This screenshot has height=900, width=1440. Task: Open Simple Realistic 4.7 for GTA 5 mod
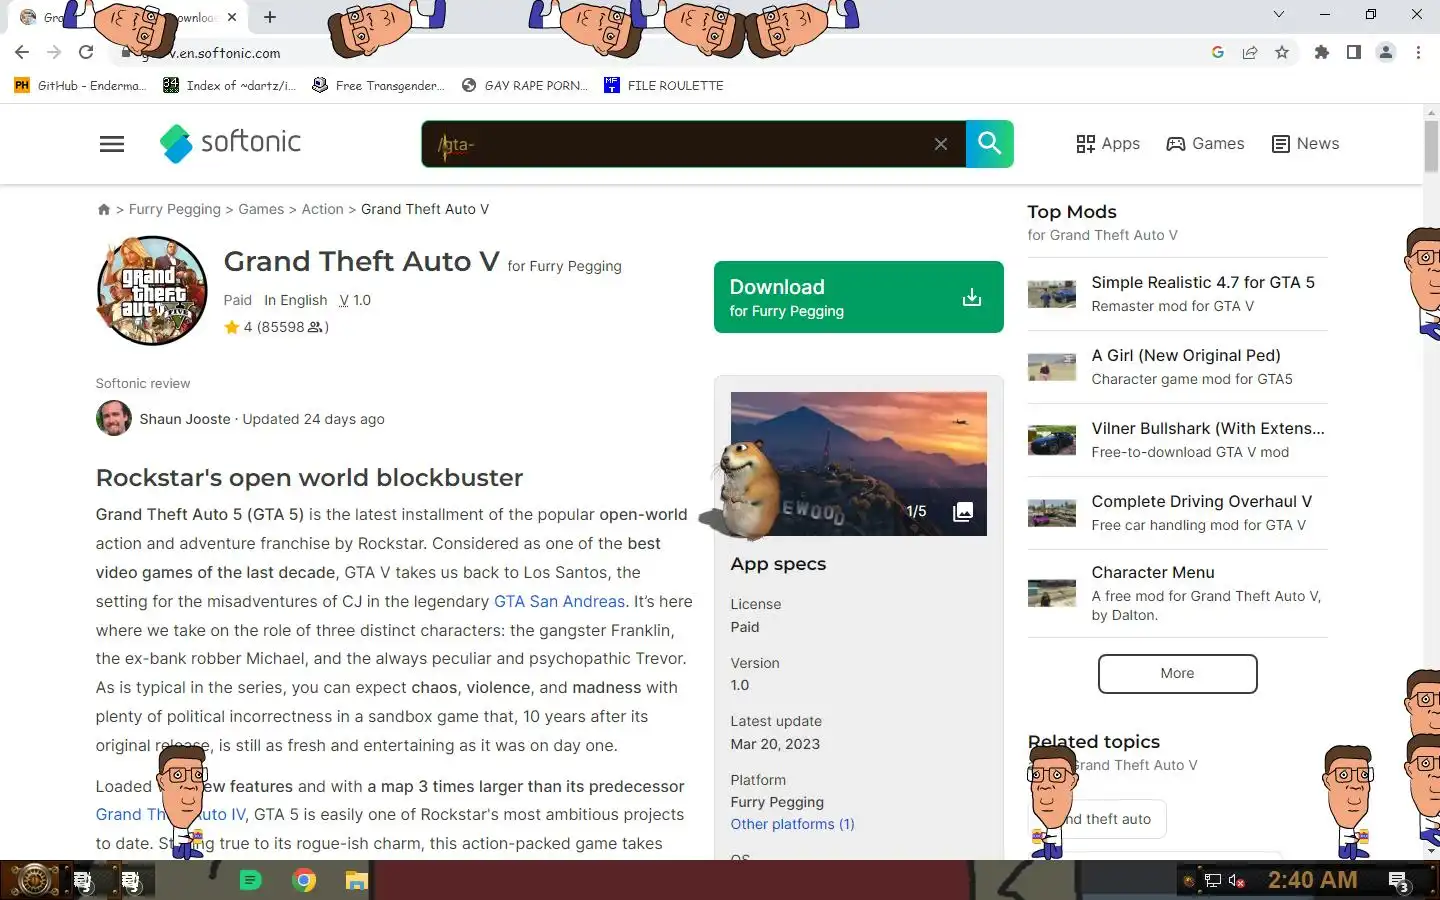(1203, 283)
